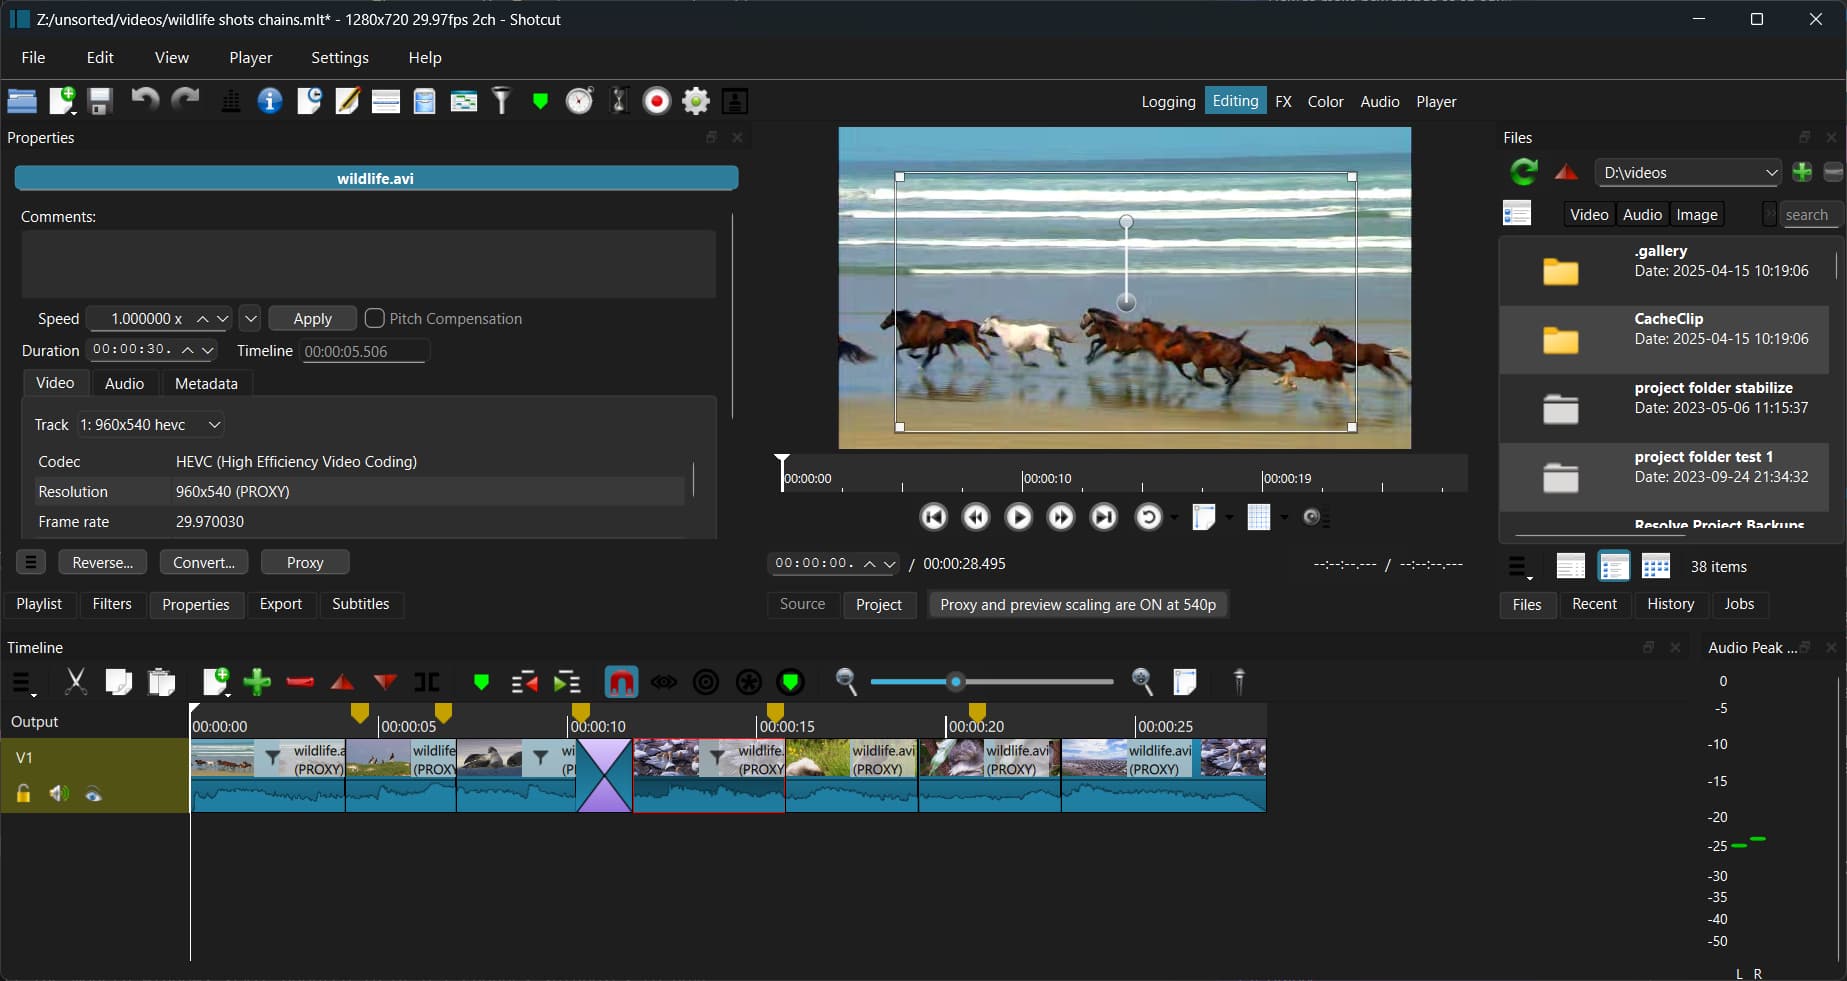This screenshot has height=981, width=1847.
Task: Open the timeline hamburger menu
Action: click(x=22, y=683)
